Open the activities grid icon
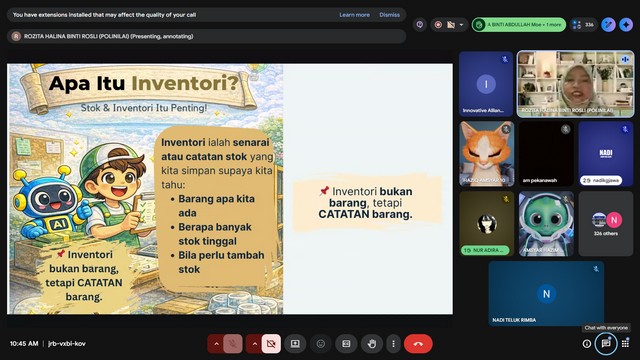 coord(625,344)
